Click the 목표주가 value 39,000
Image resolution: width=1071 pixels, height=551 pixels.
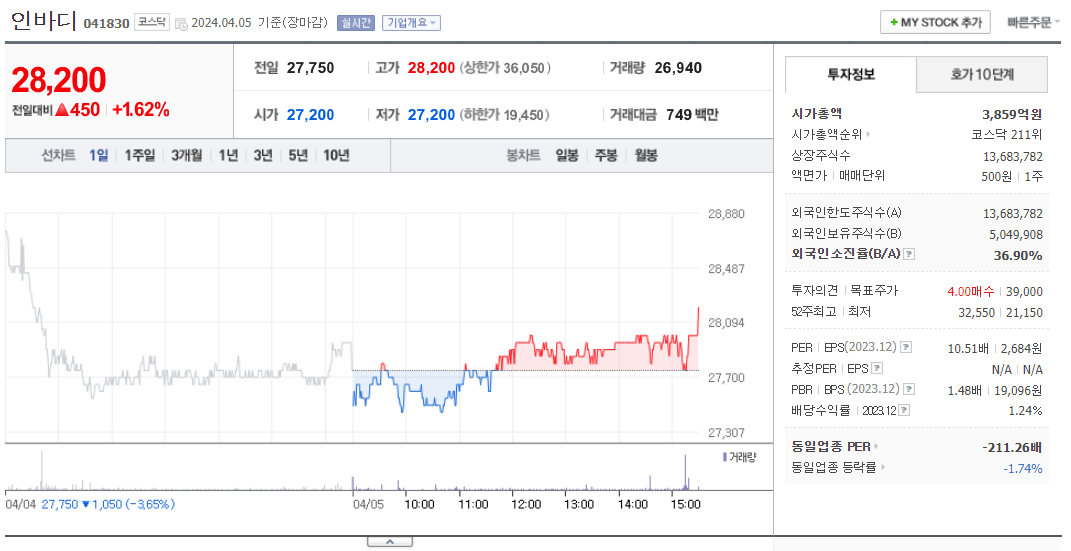(1024, 292)
